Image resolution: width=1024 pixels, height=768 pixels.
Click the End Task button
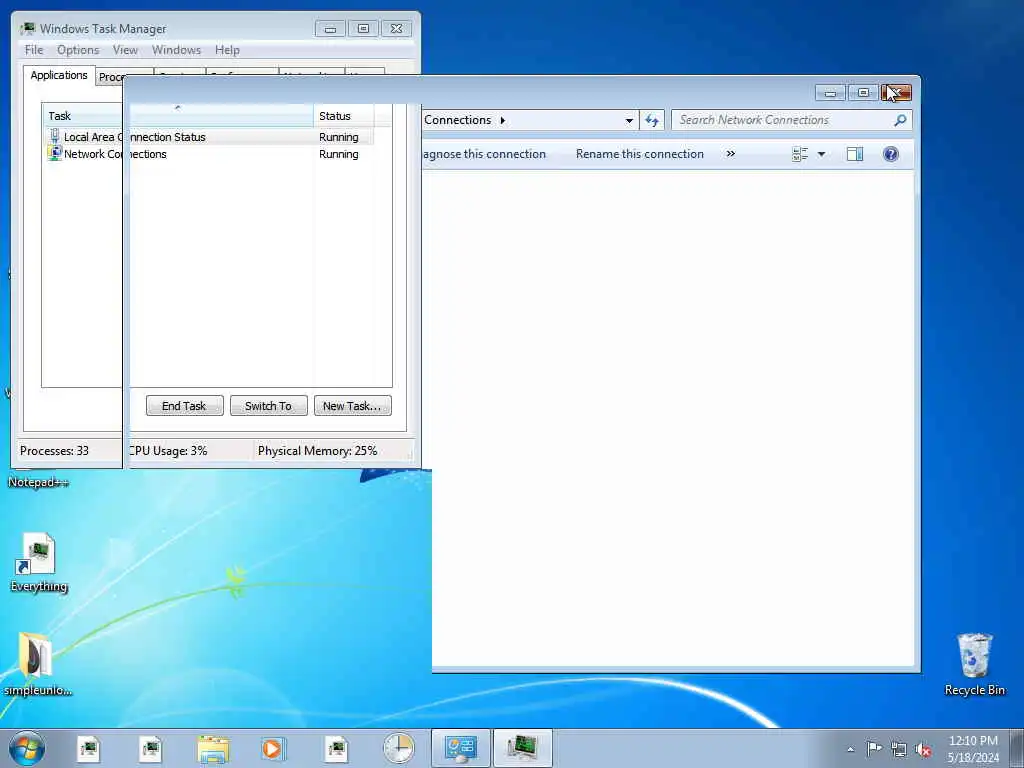pyautogui.click(x=184, y=406)
